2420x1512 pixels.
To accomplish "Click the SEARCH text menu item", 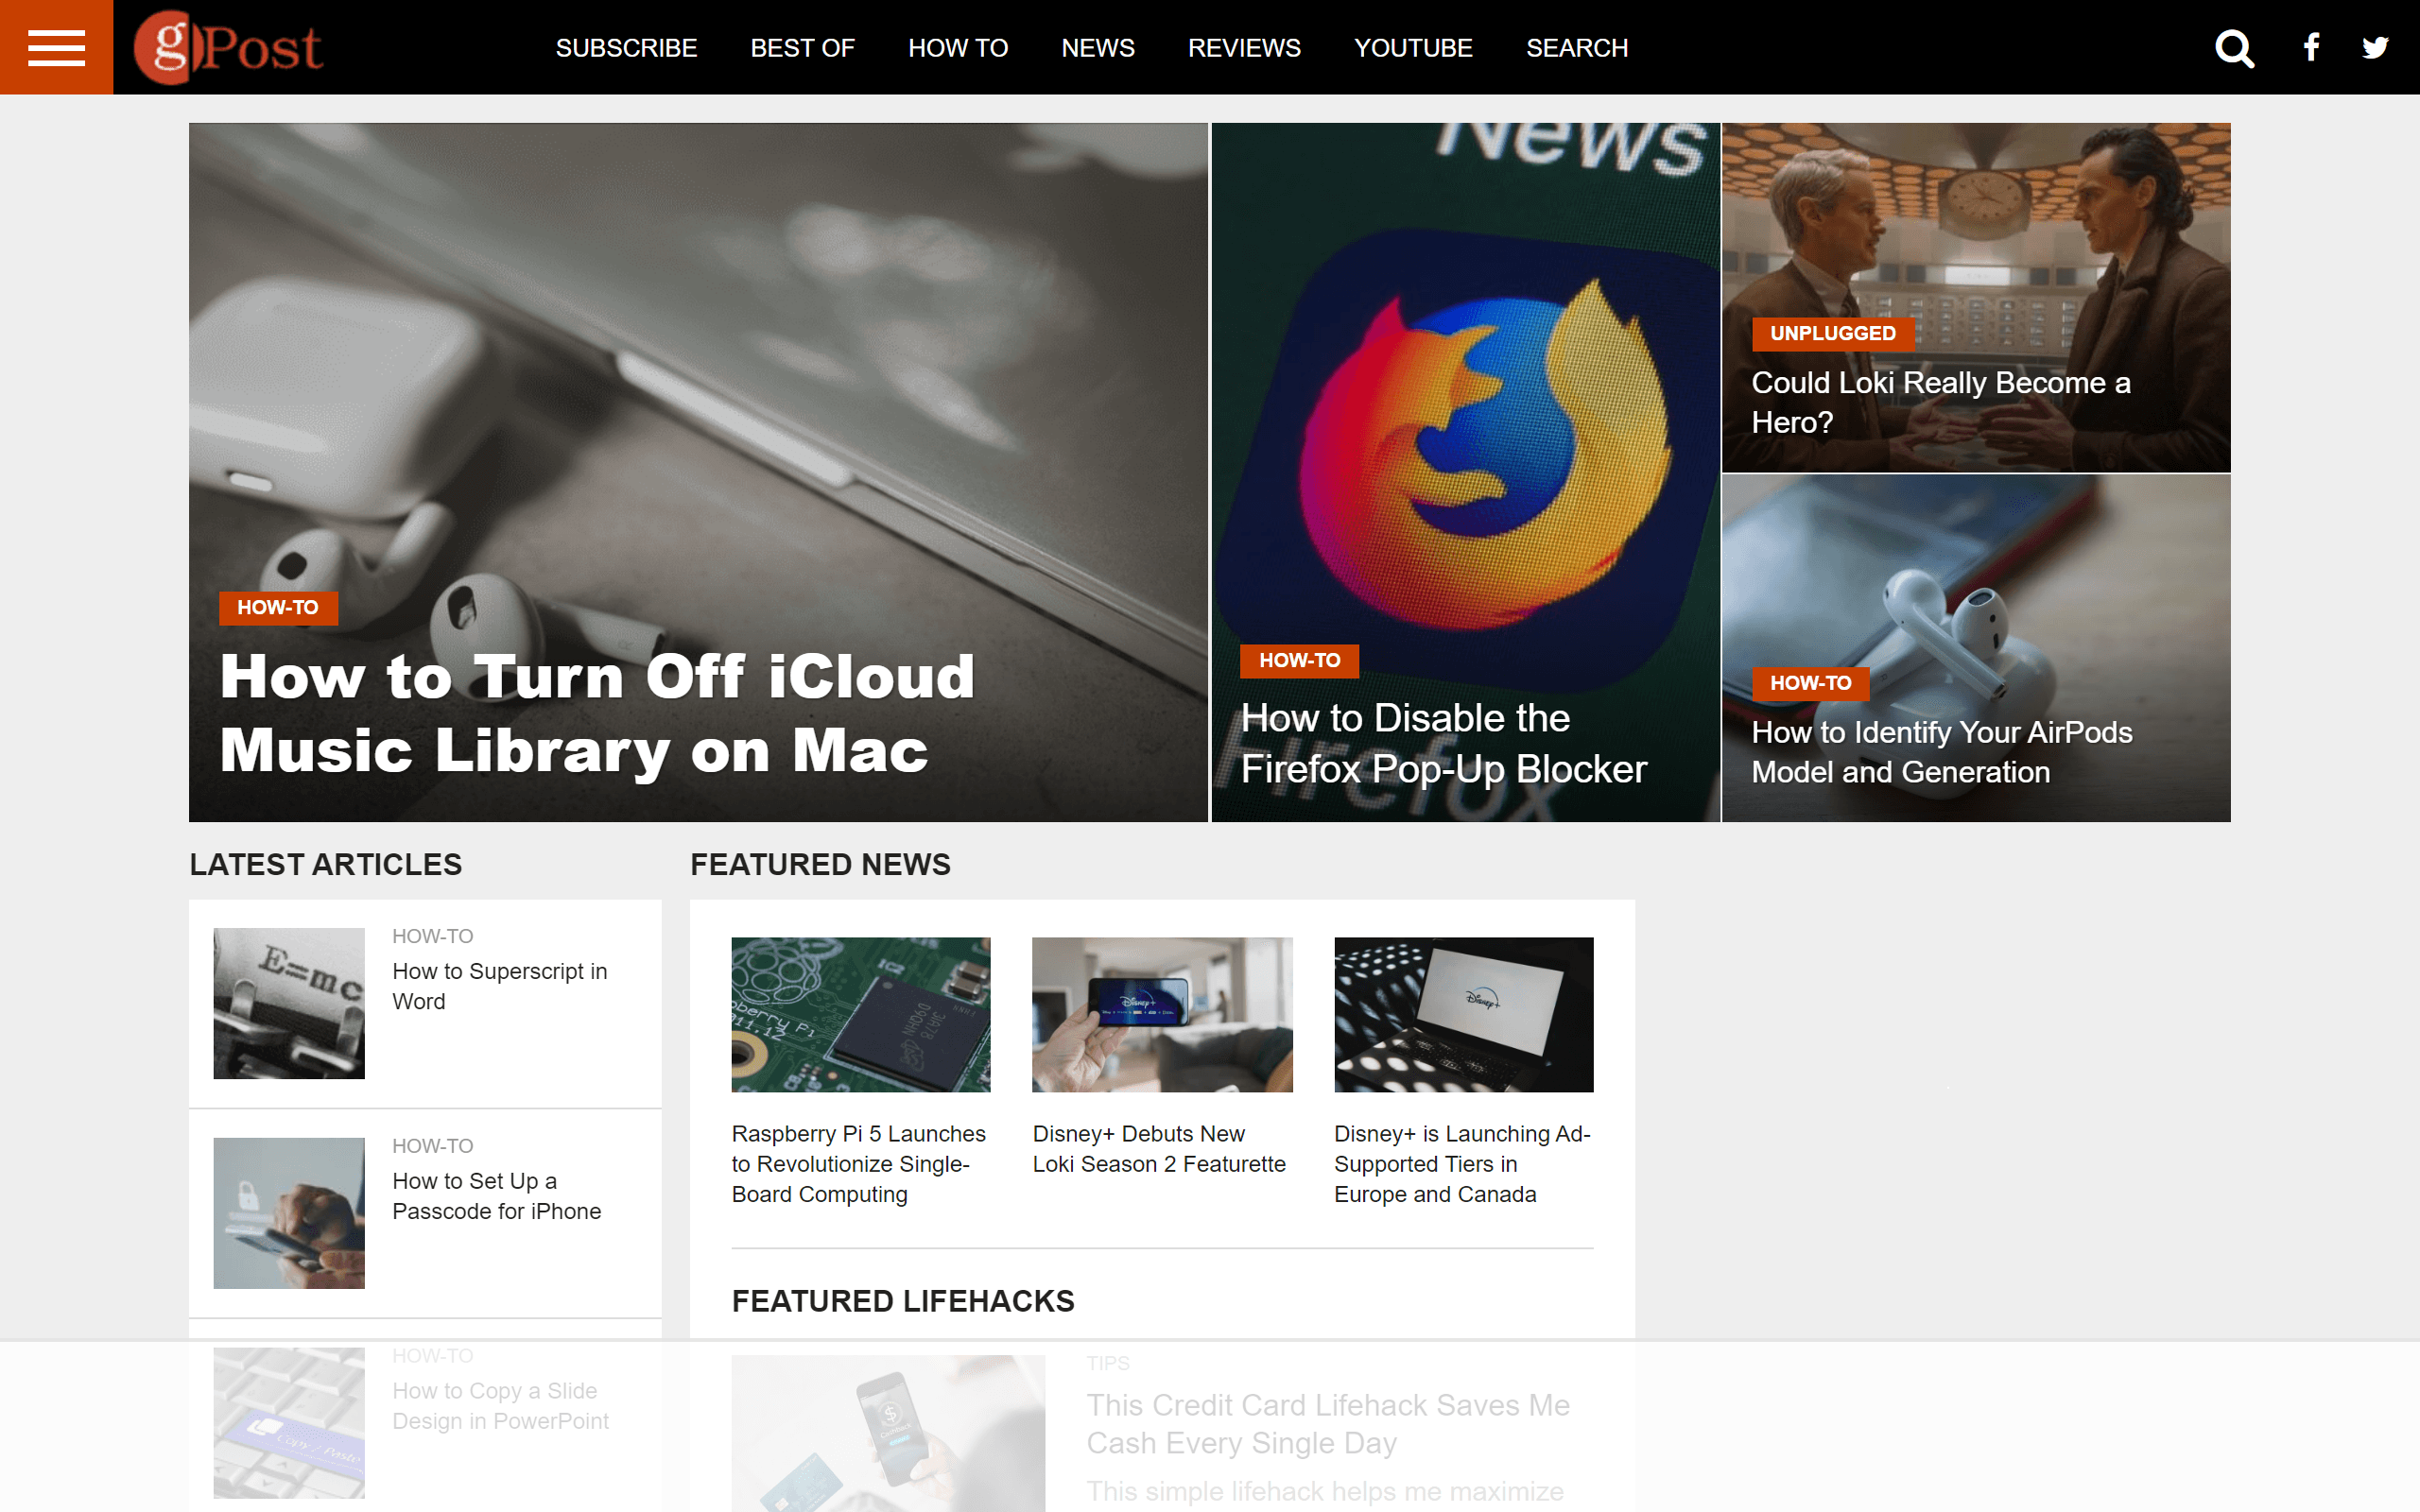I will (x=1576, y=48).
